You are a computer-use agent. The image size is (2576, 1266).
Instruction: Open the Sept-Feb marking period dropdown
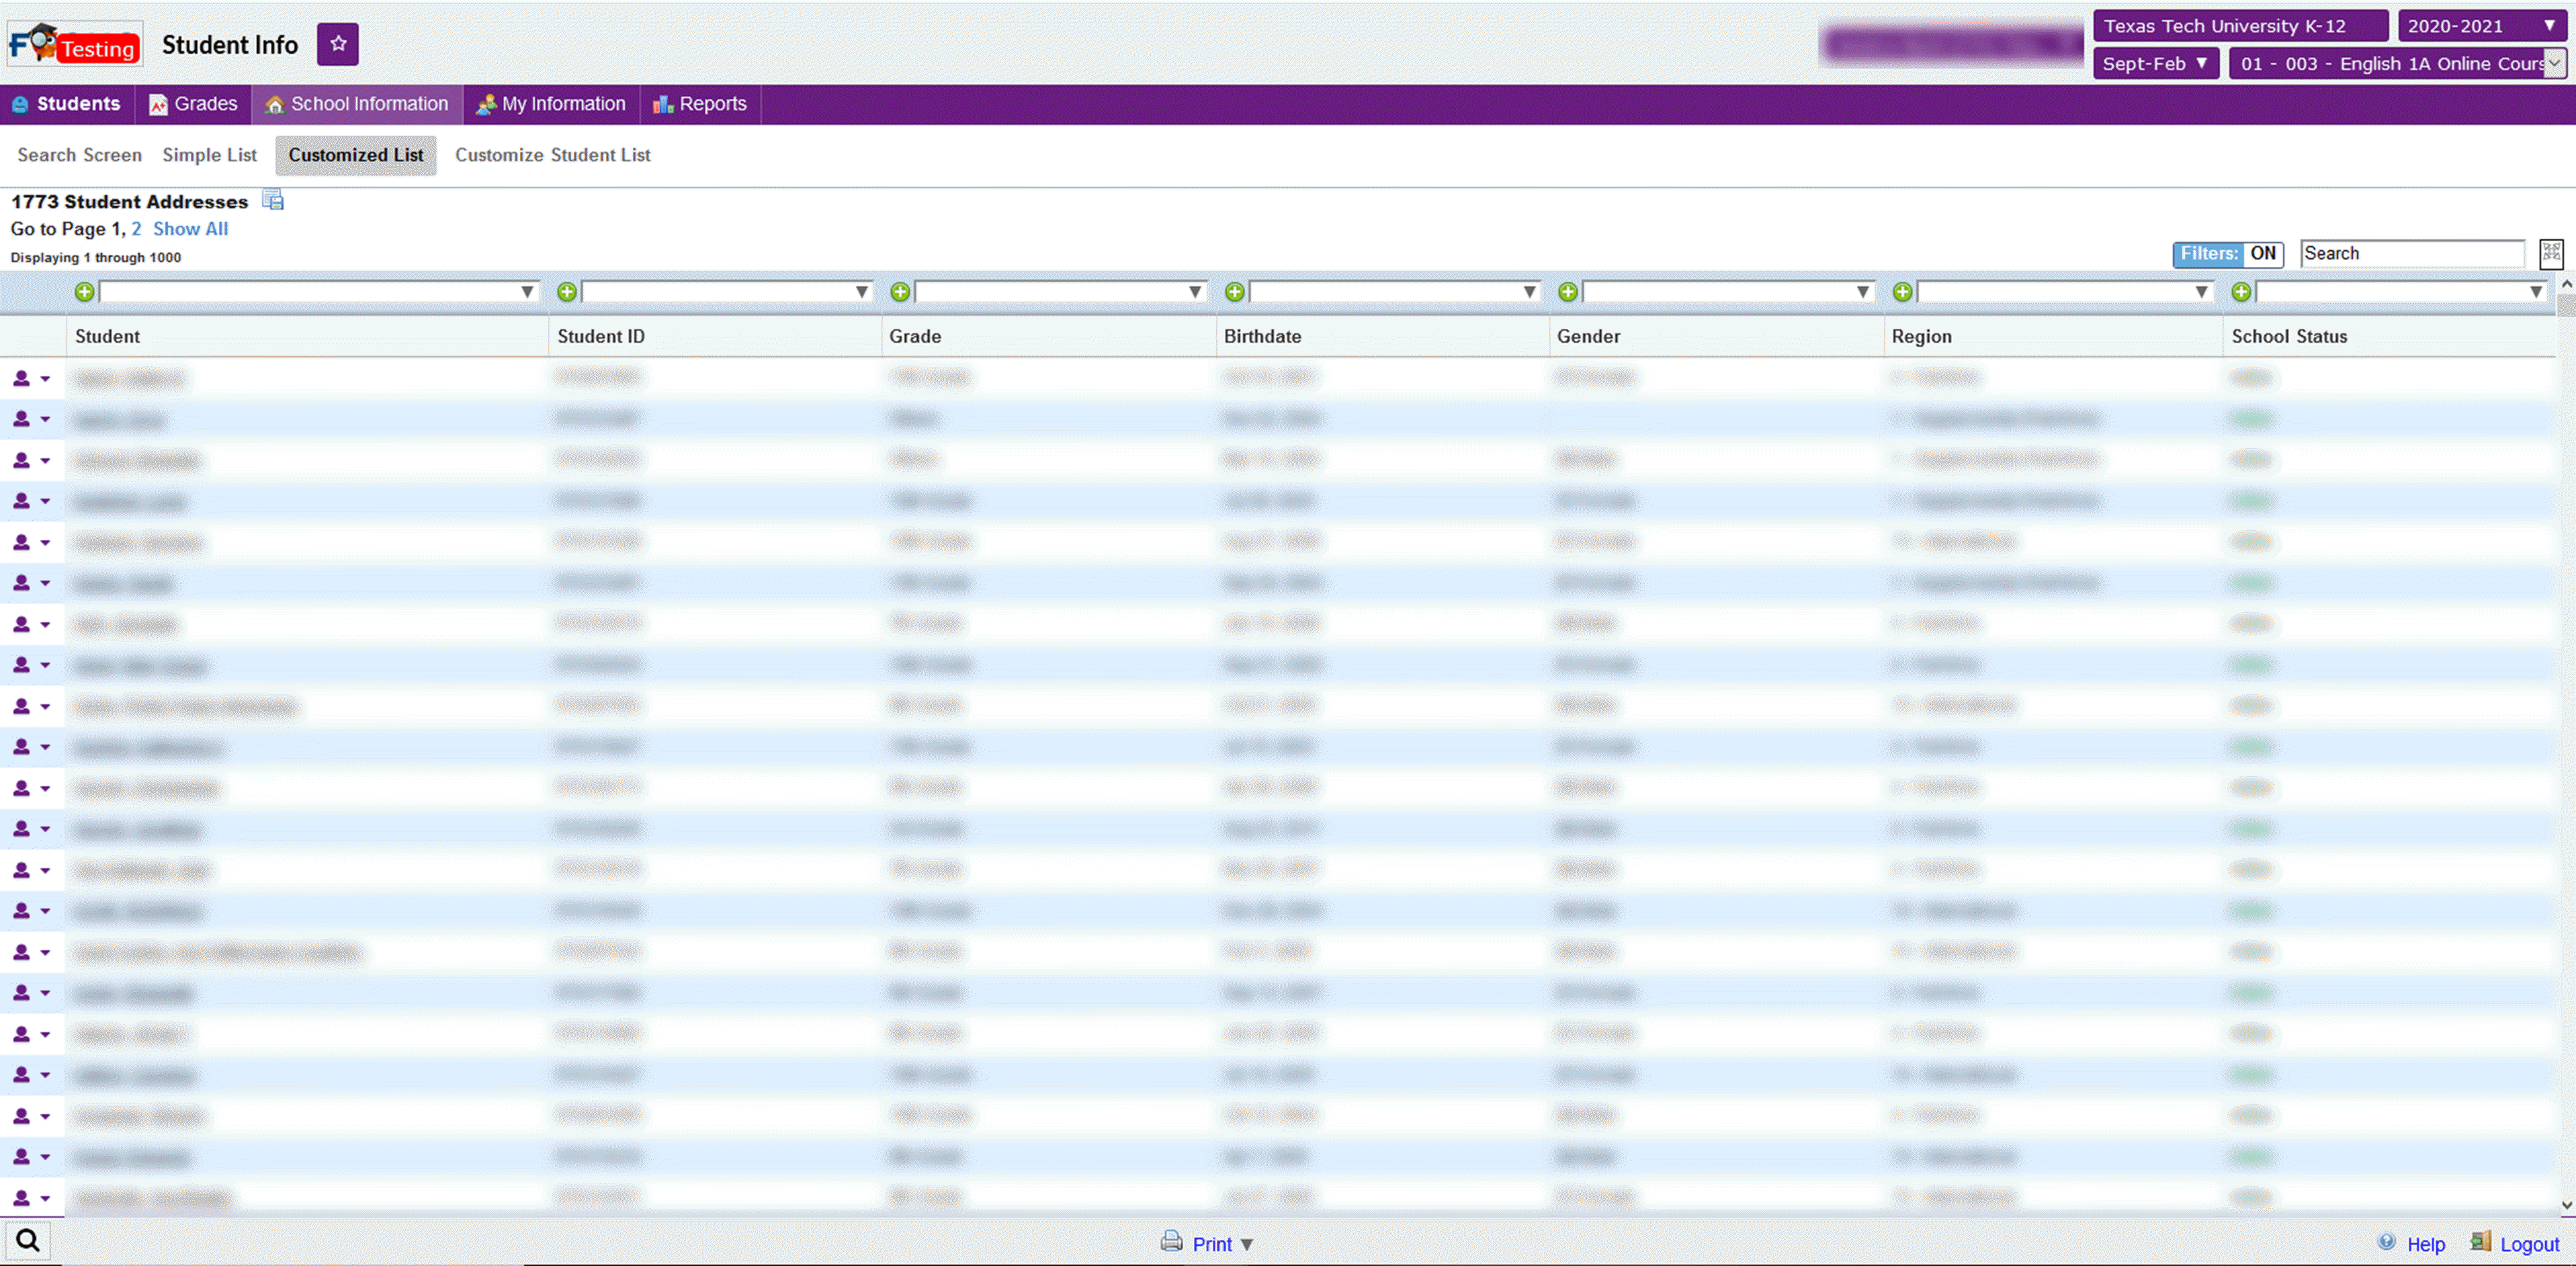[2156, 63]
